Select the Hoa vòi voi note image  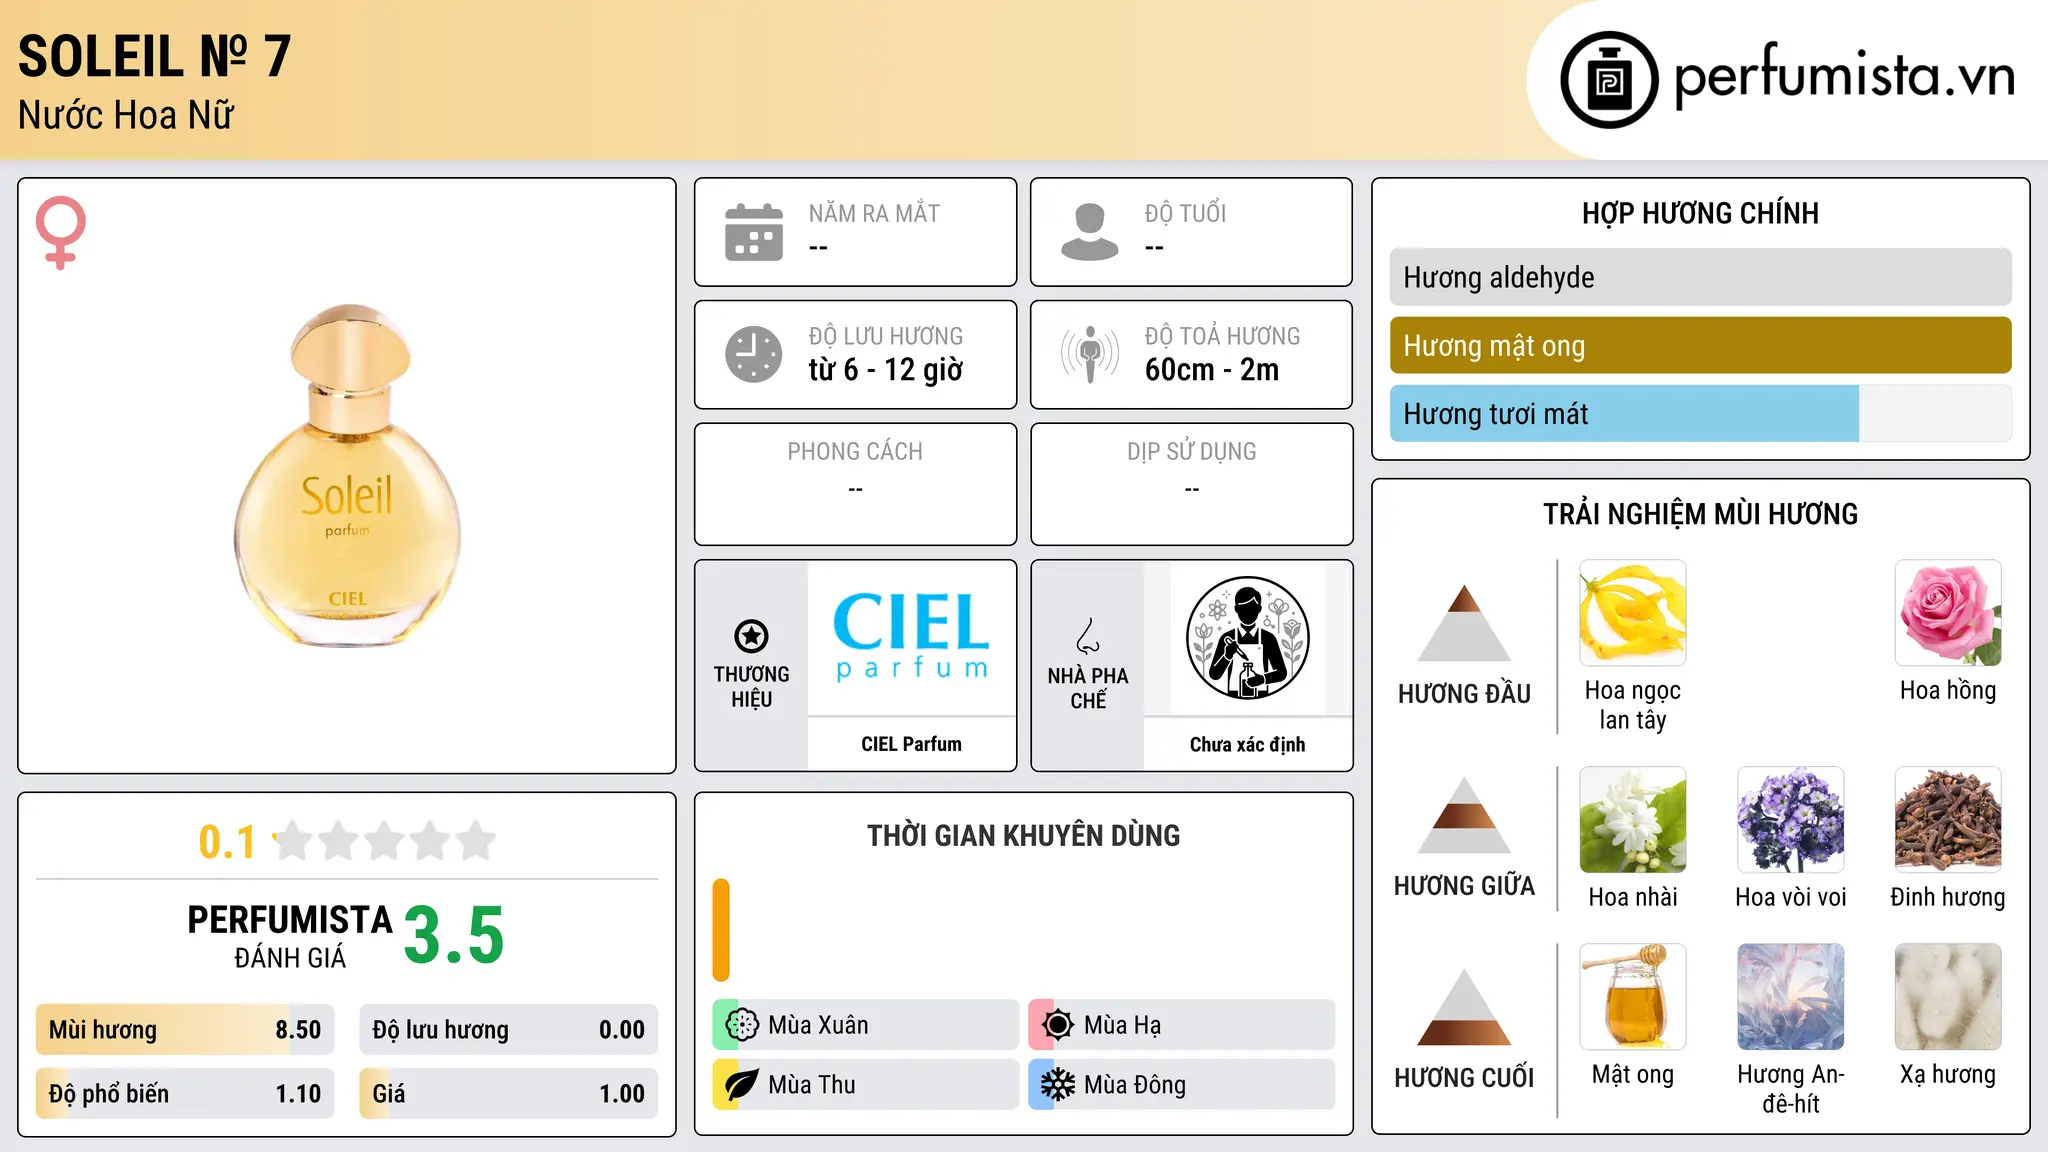coord(1790,820)
